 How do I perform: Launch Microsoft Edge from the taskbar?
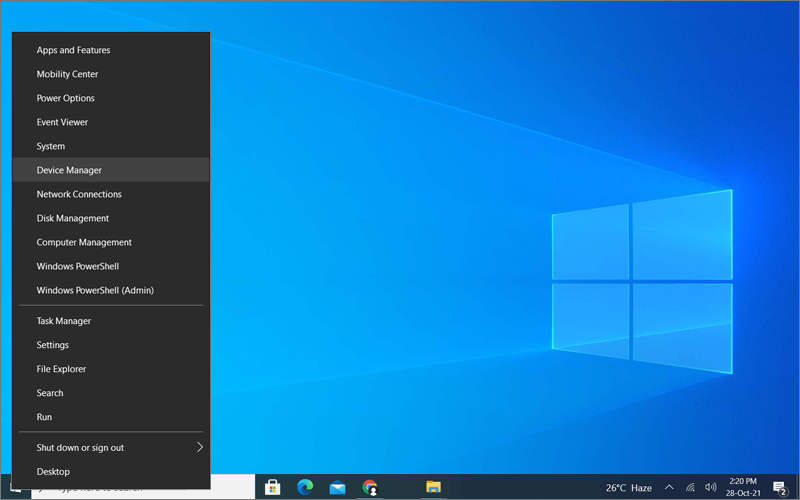(x=305, y=488)
